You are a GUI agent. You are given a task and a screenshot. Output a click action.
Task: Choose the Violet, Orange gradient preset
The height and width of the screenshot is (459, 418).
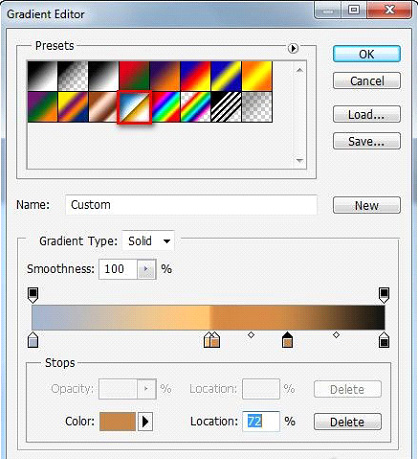165,76
